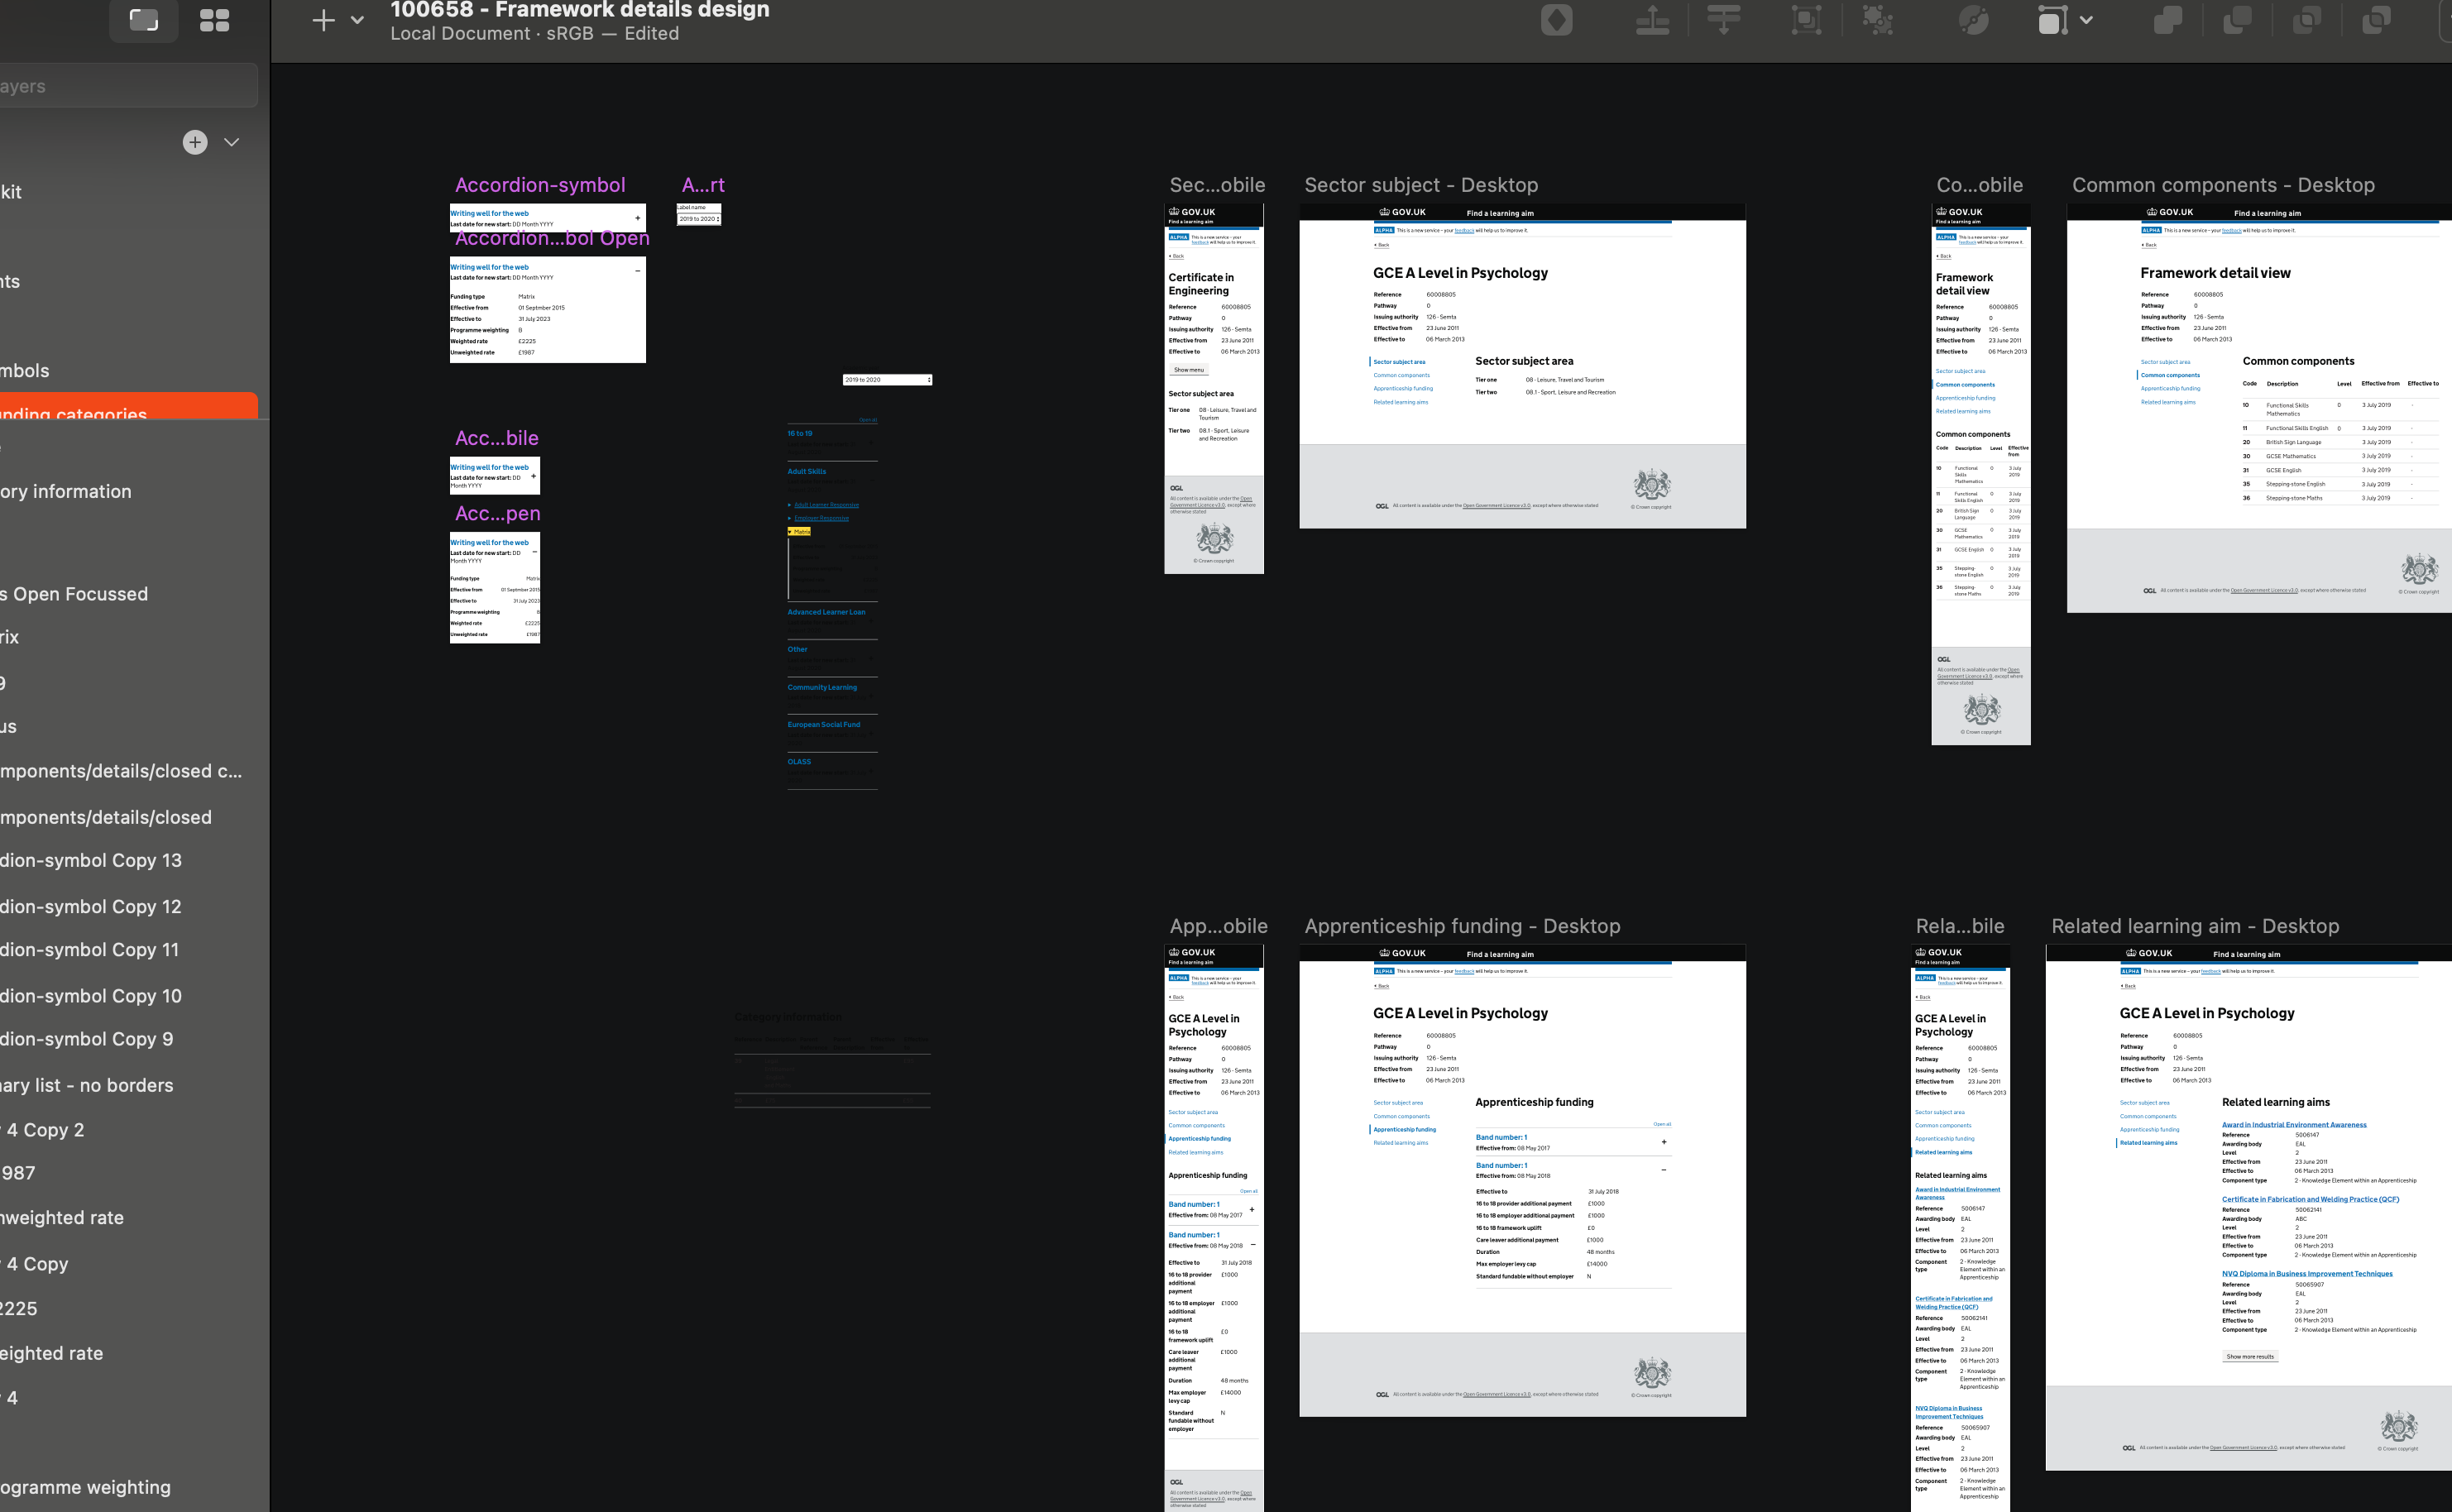Select 'Sector subject - Desktop' artboard title

(x=1420, y=185)
